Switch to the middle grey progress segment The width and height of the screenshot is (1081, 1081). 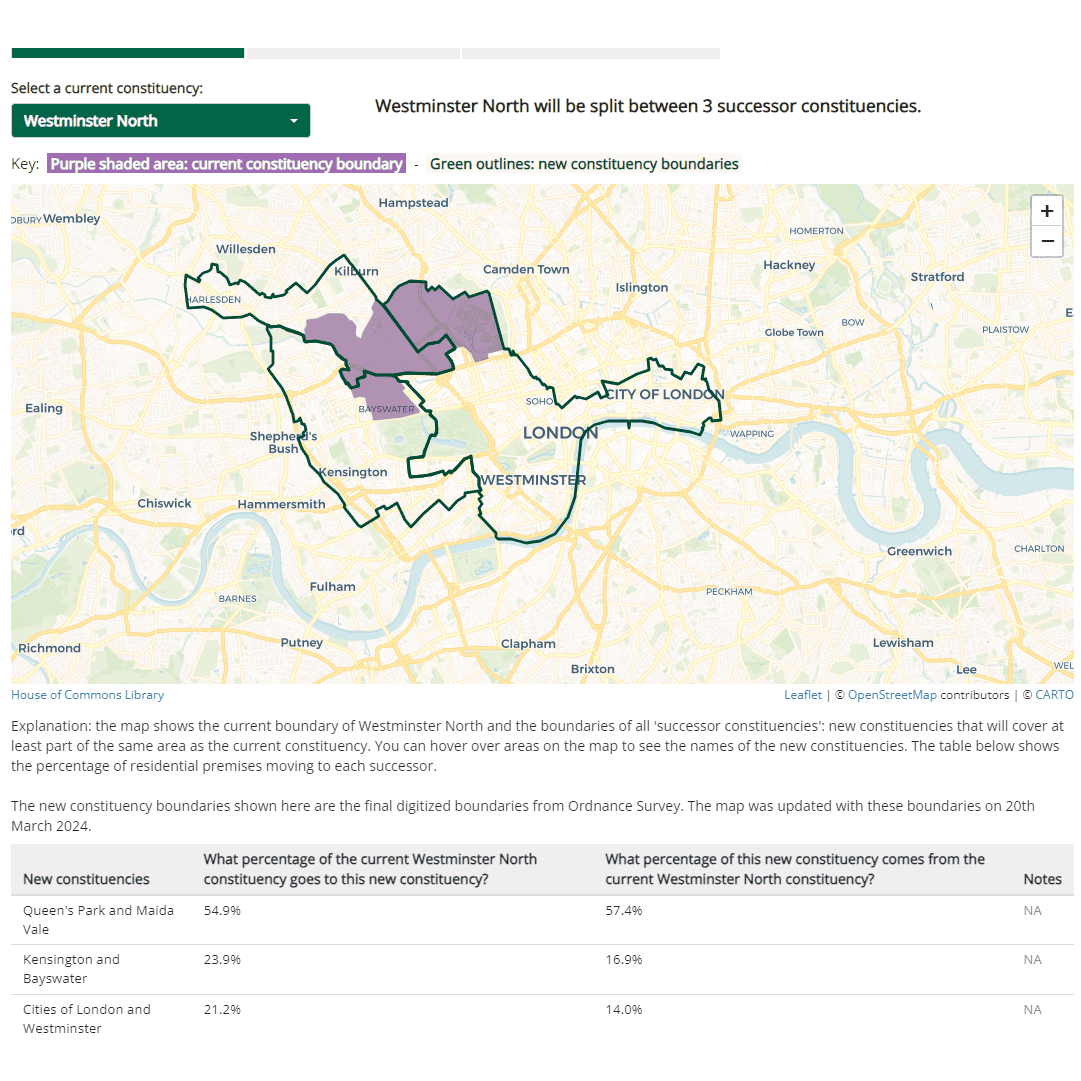point(353,53)
